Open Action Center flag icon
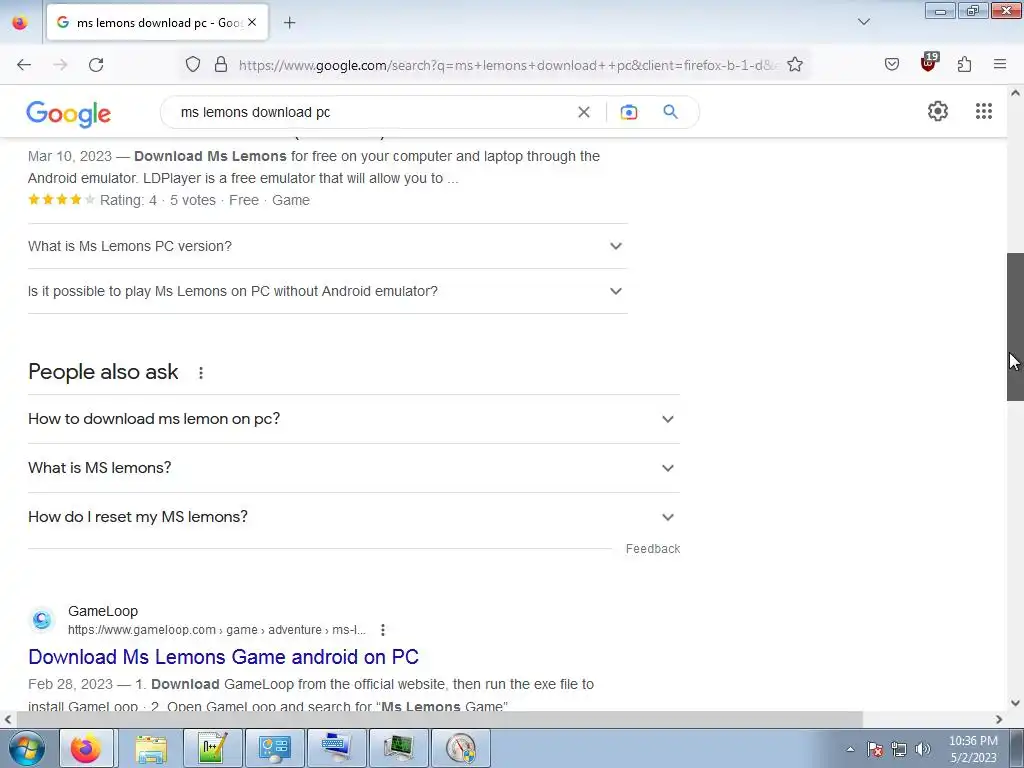The image size is (1024, 768). (x=875, y=749)
